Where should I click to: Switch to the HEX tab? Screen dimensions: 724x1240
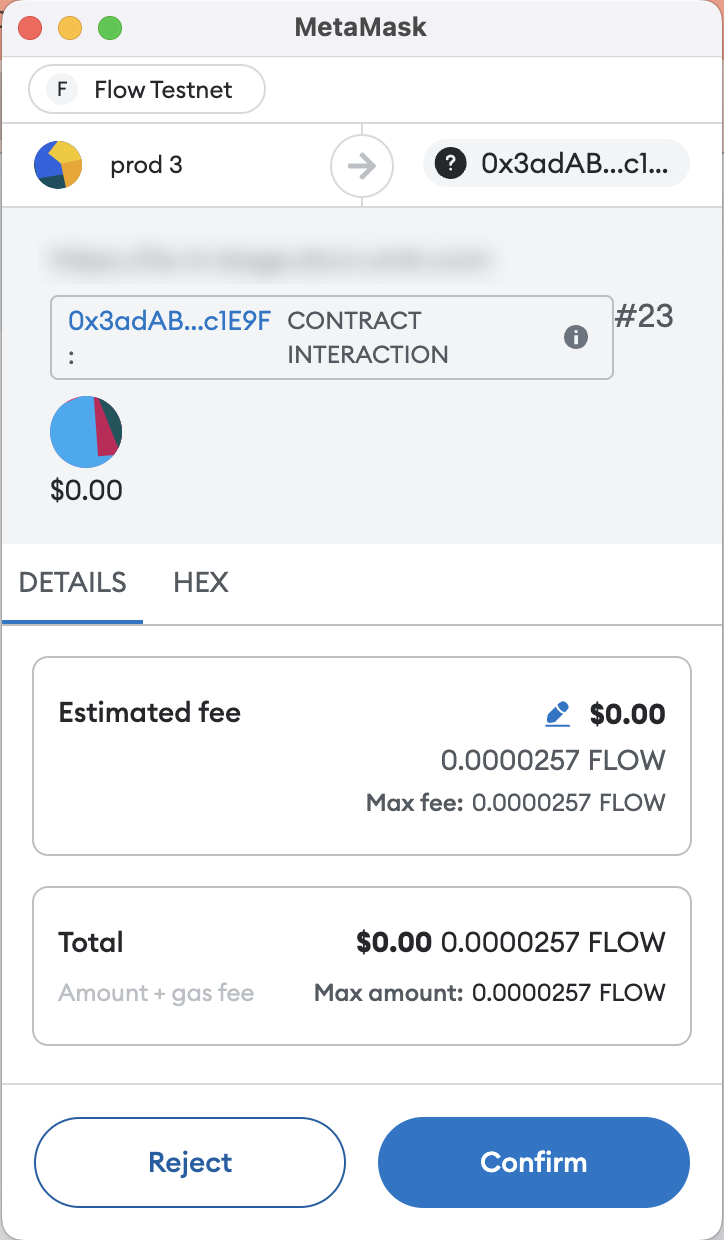pyautogui.click(x=201, y=583)
